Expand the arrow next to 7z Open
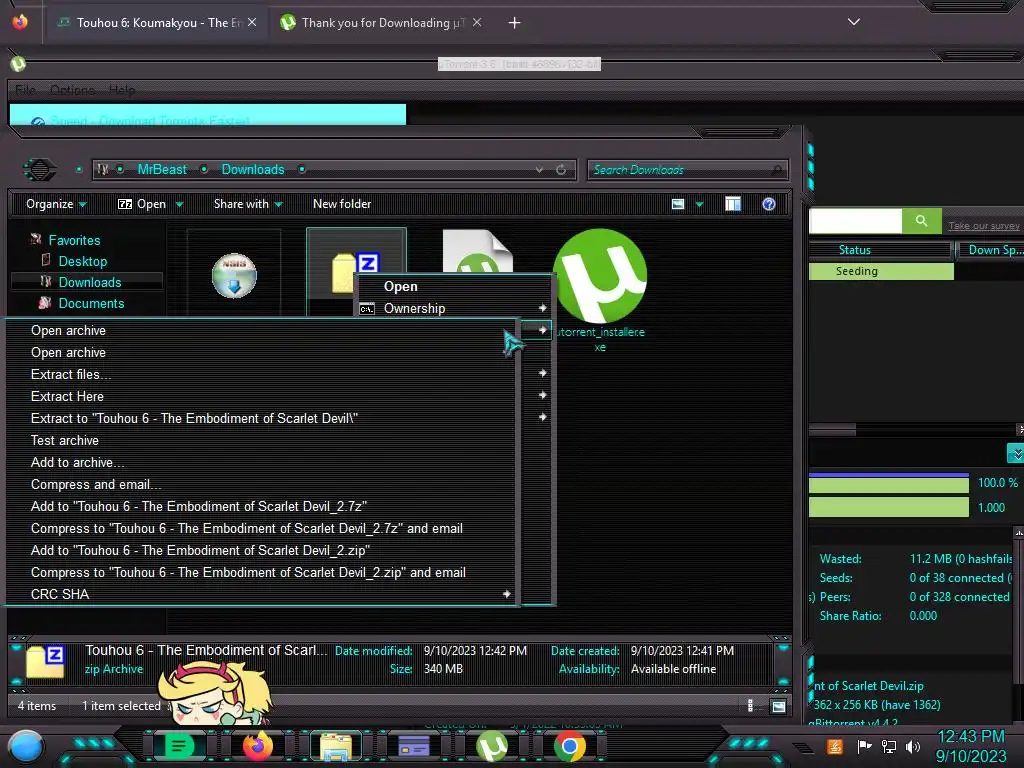 [180, 204]
